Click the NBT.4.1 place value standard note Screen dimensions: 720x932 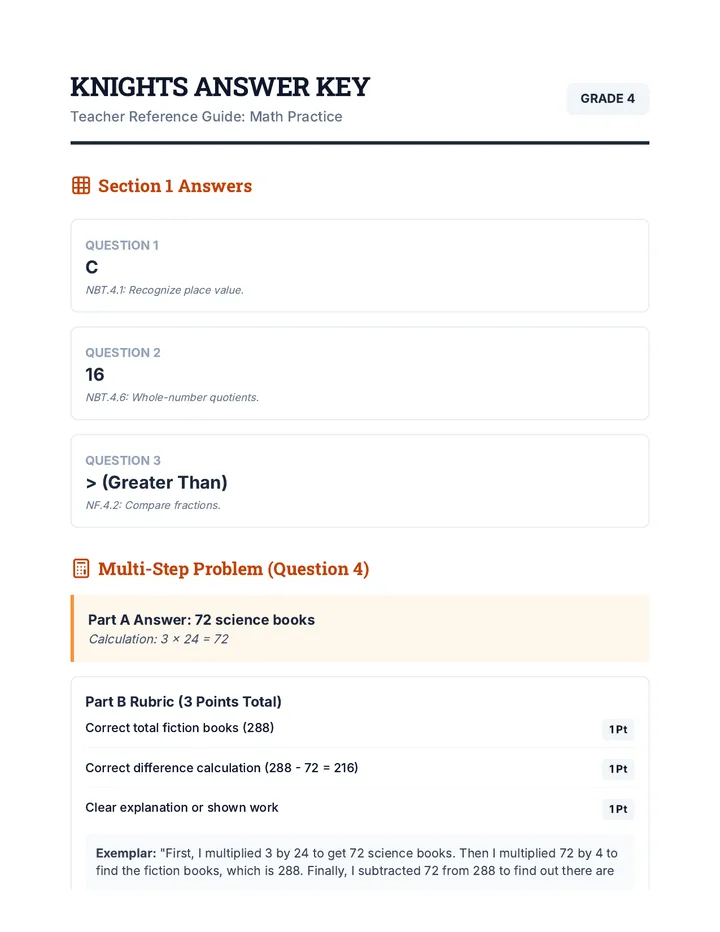tap(165, 290)
